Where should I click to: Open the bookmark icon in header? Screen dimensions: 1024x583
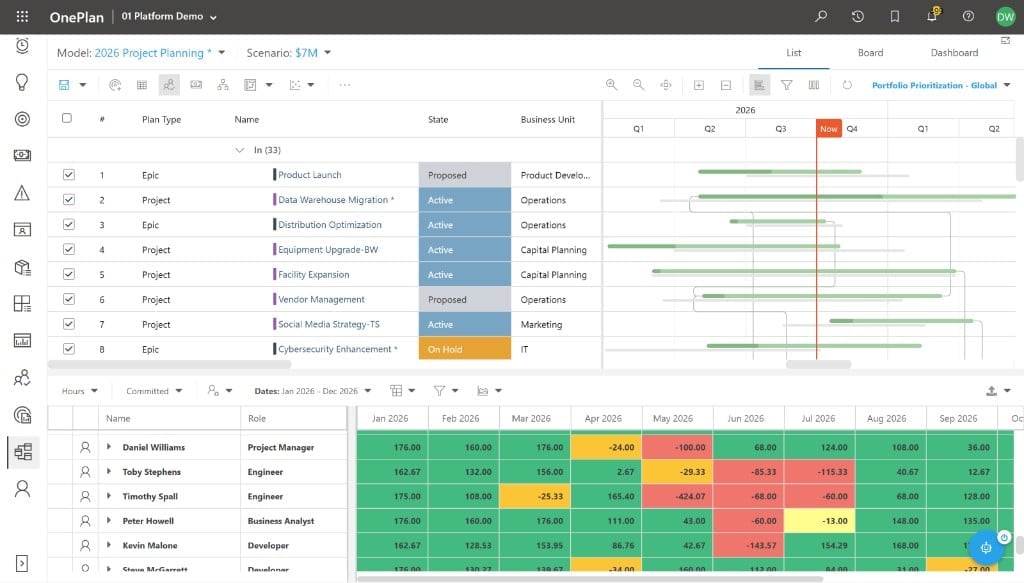(895, 16)
